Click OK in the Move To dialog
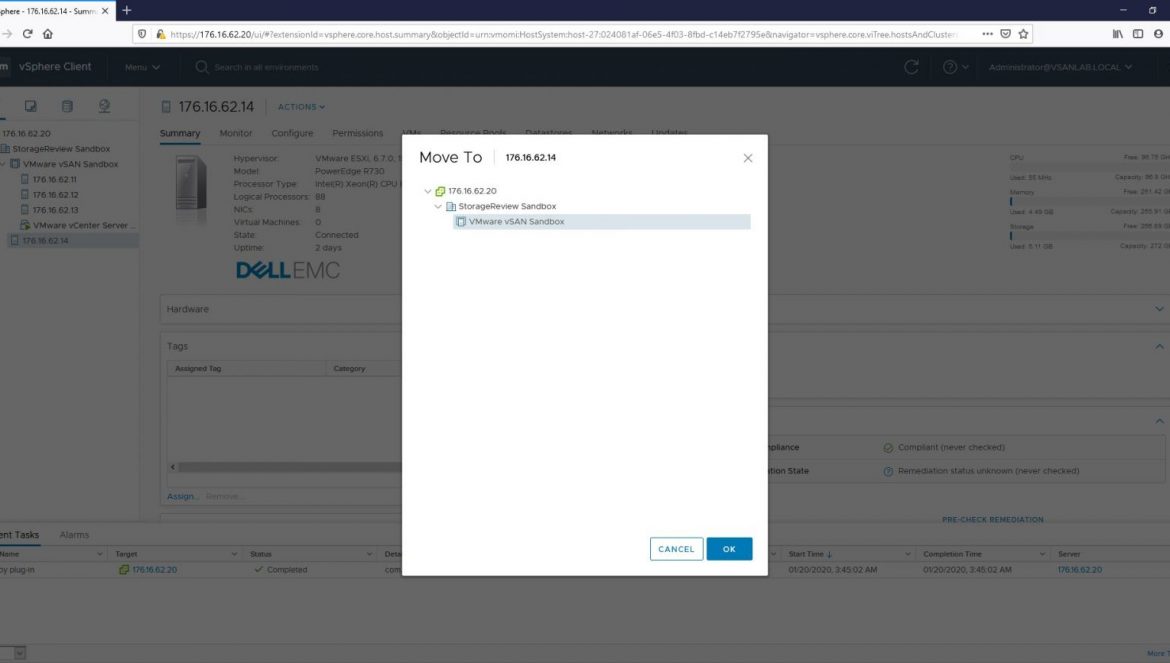The height and width of the screenshot is (663, 1170). (x=729, y=549)
